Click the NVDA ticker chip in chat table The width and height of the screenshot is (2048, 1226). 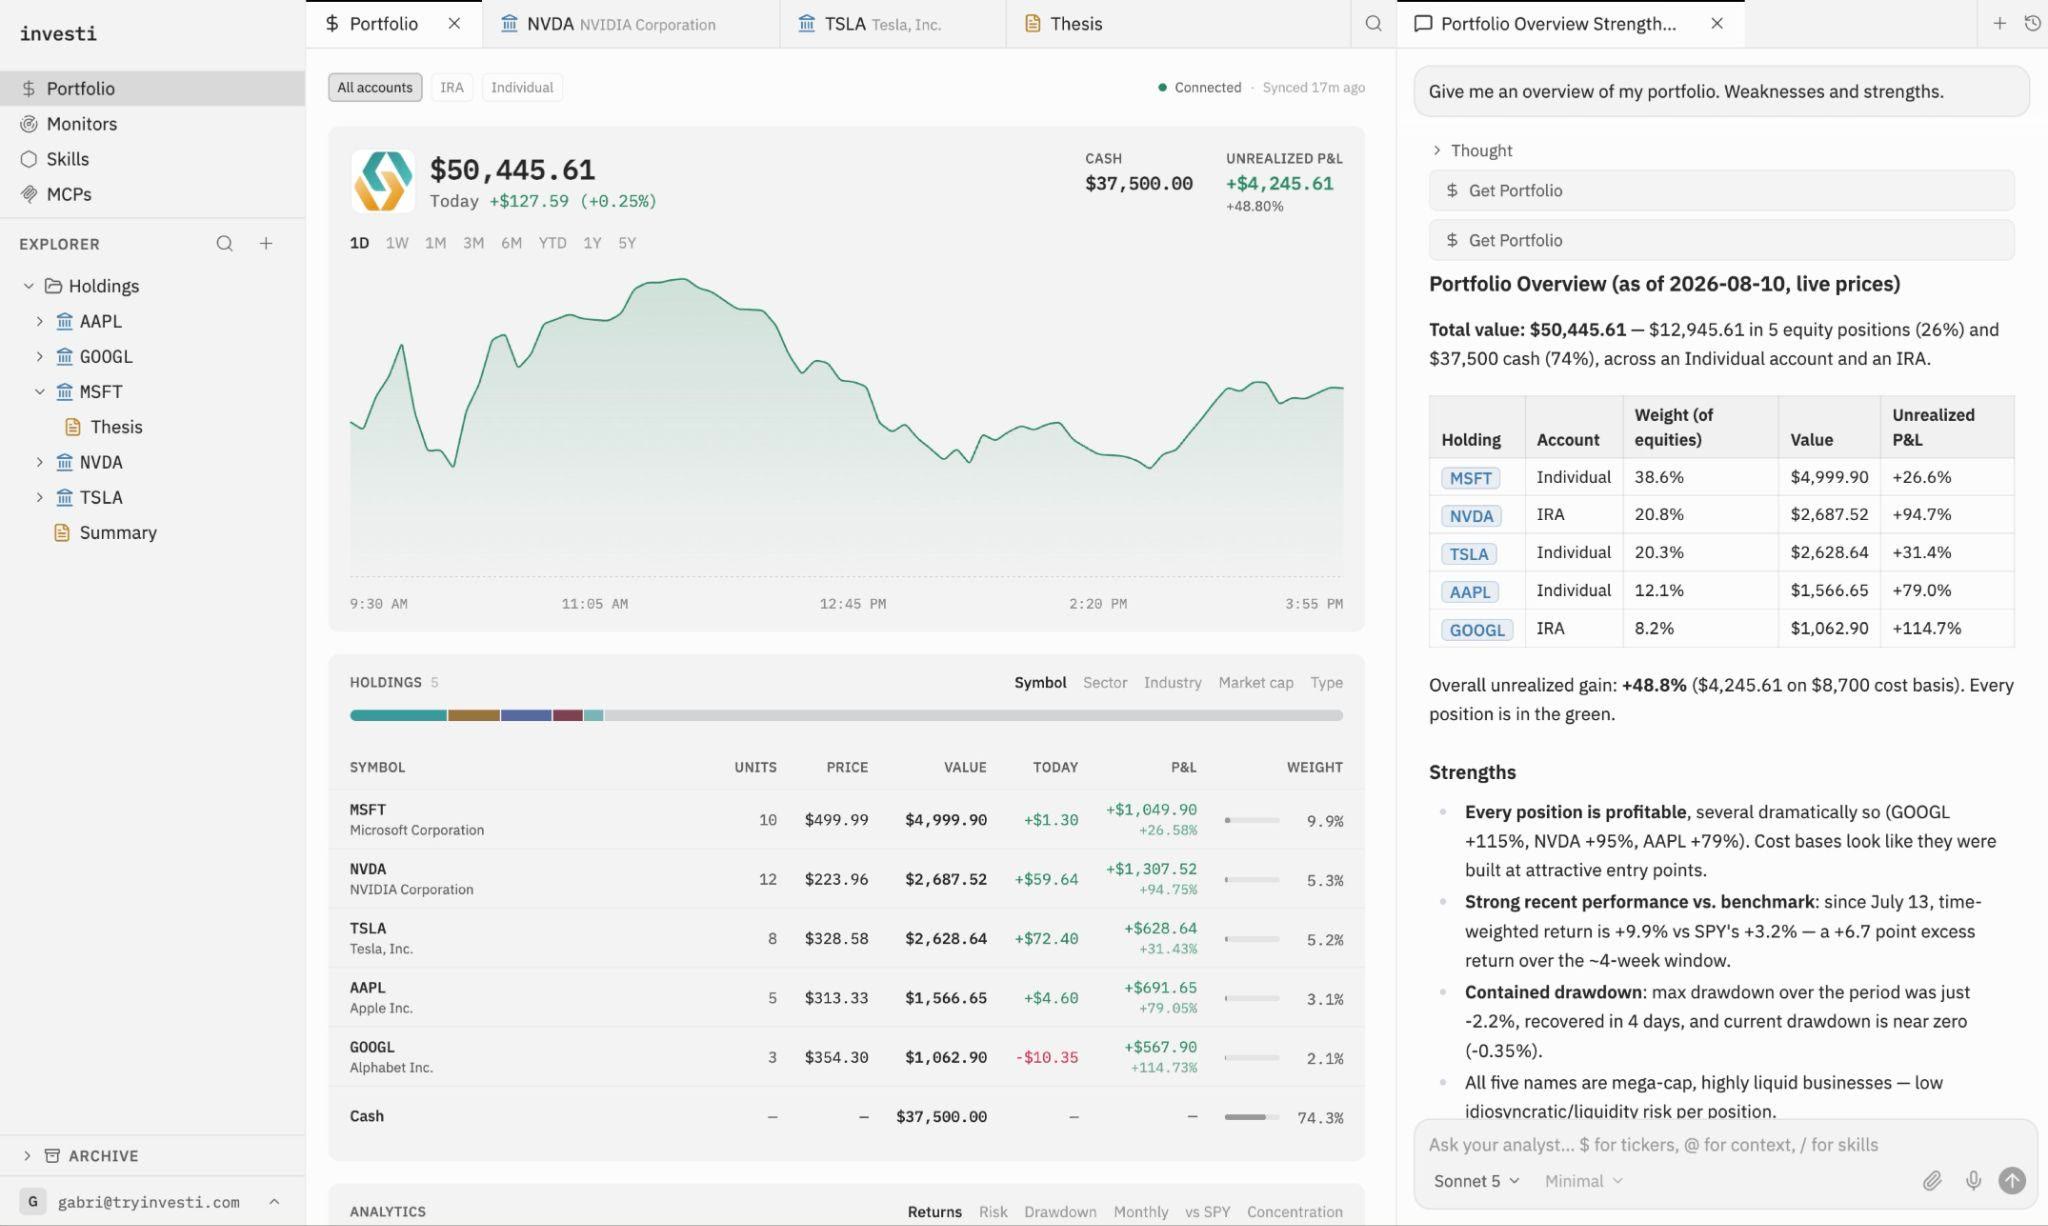click(x=1471, y=516)
